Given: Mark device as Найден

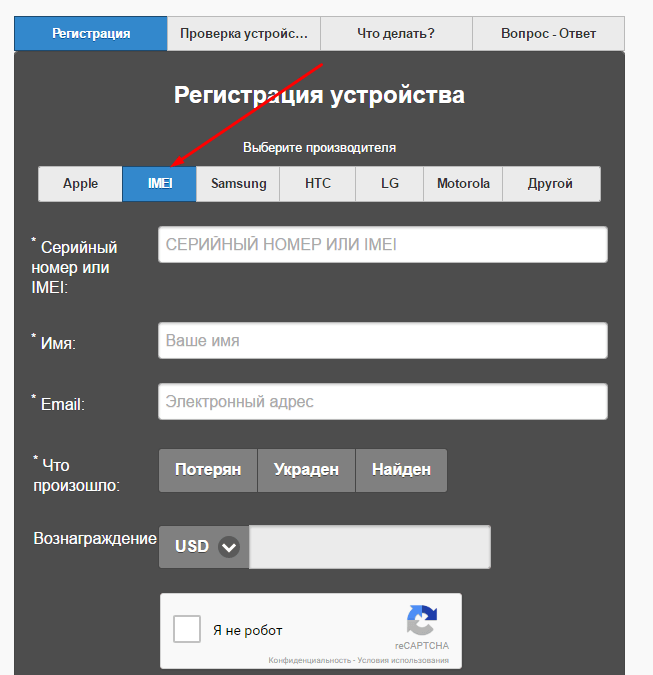Looking at the screenshot, I should coord(401,470).
